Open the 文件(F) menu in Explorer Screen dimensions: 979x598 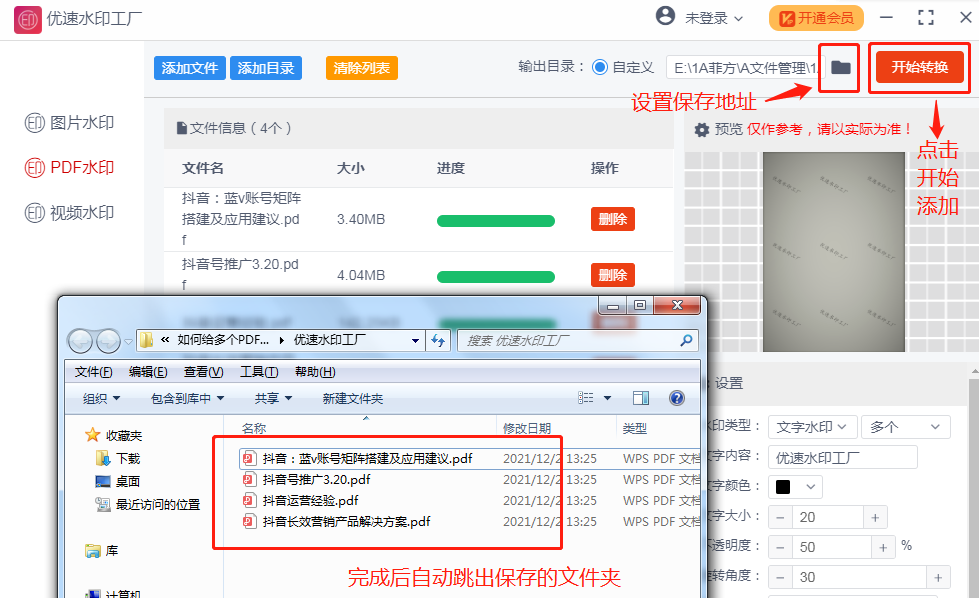[94, 372]
